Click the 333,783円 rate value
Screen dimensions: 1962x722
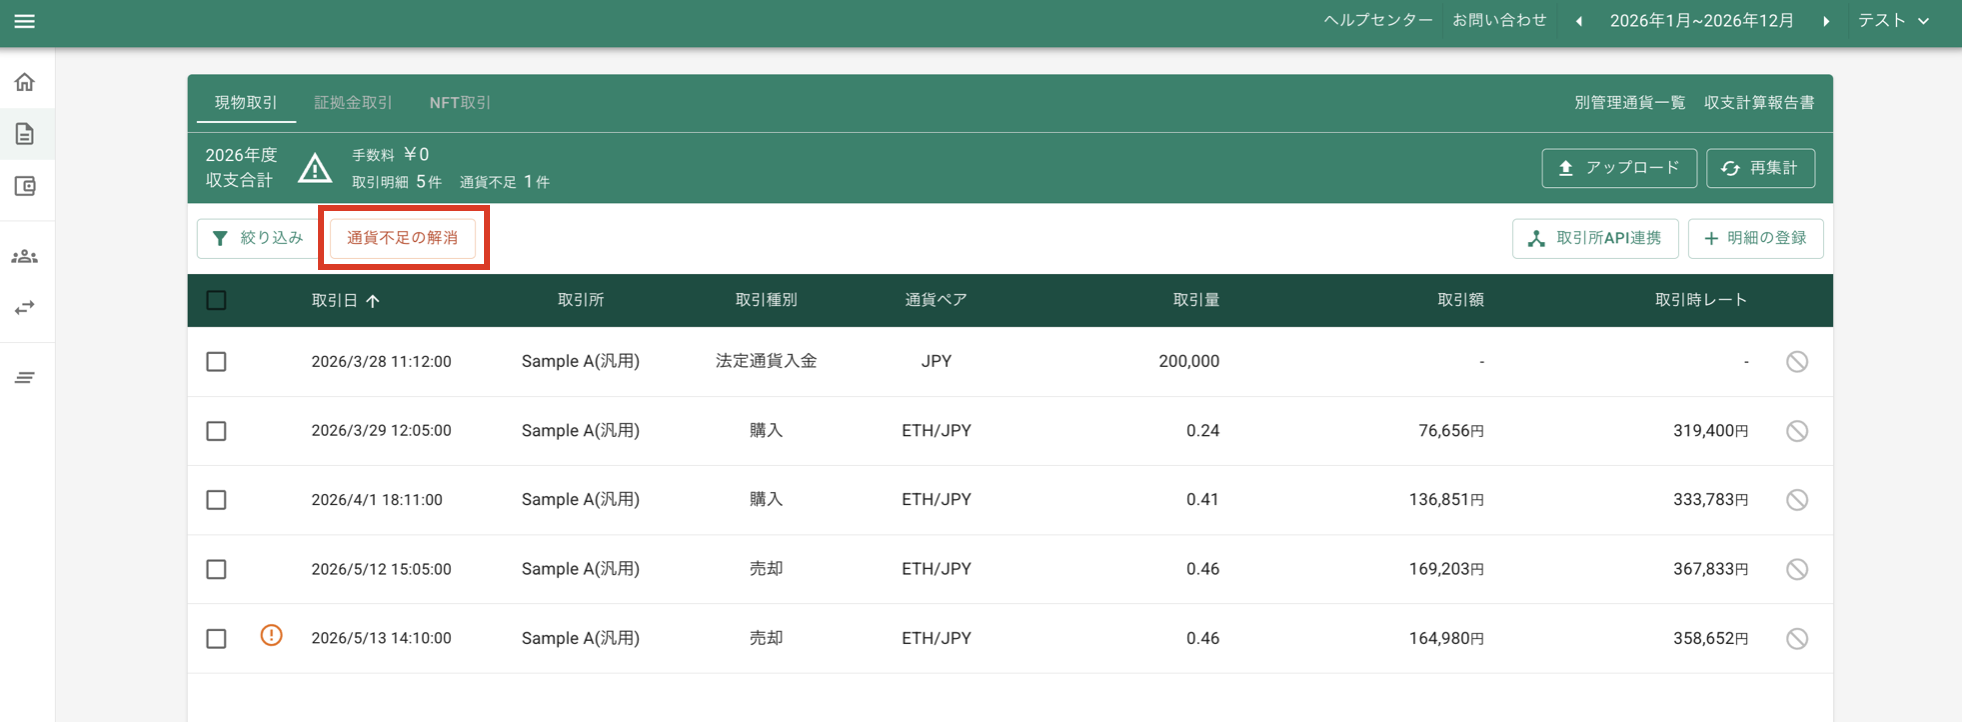pos(1711,500)
